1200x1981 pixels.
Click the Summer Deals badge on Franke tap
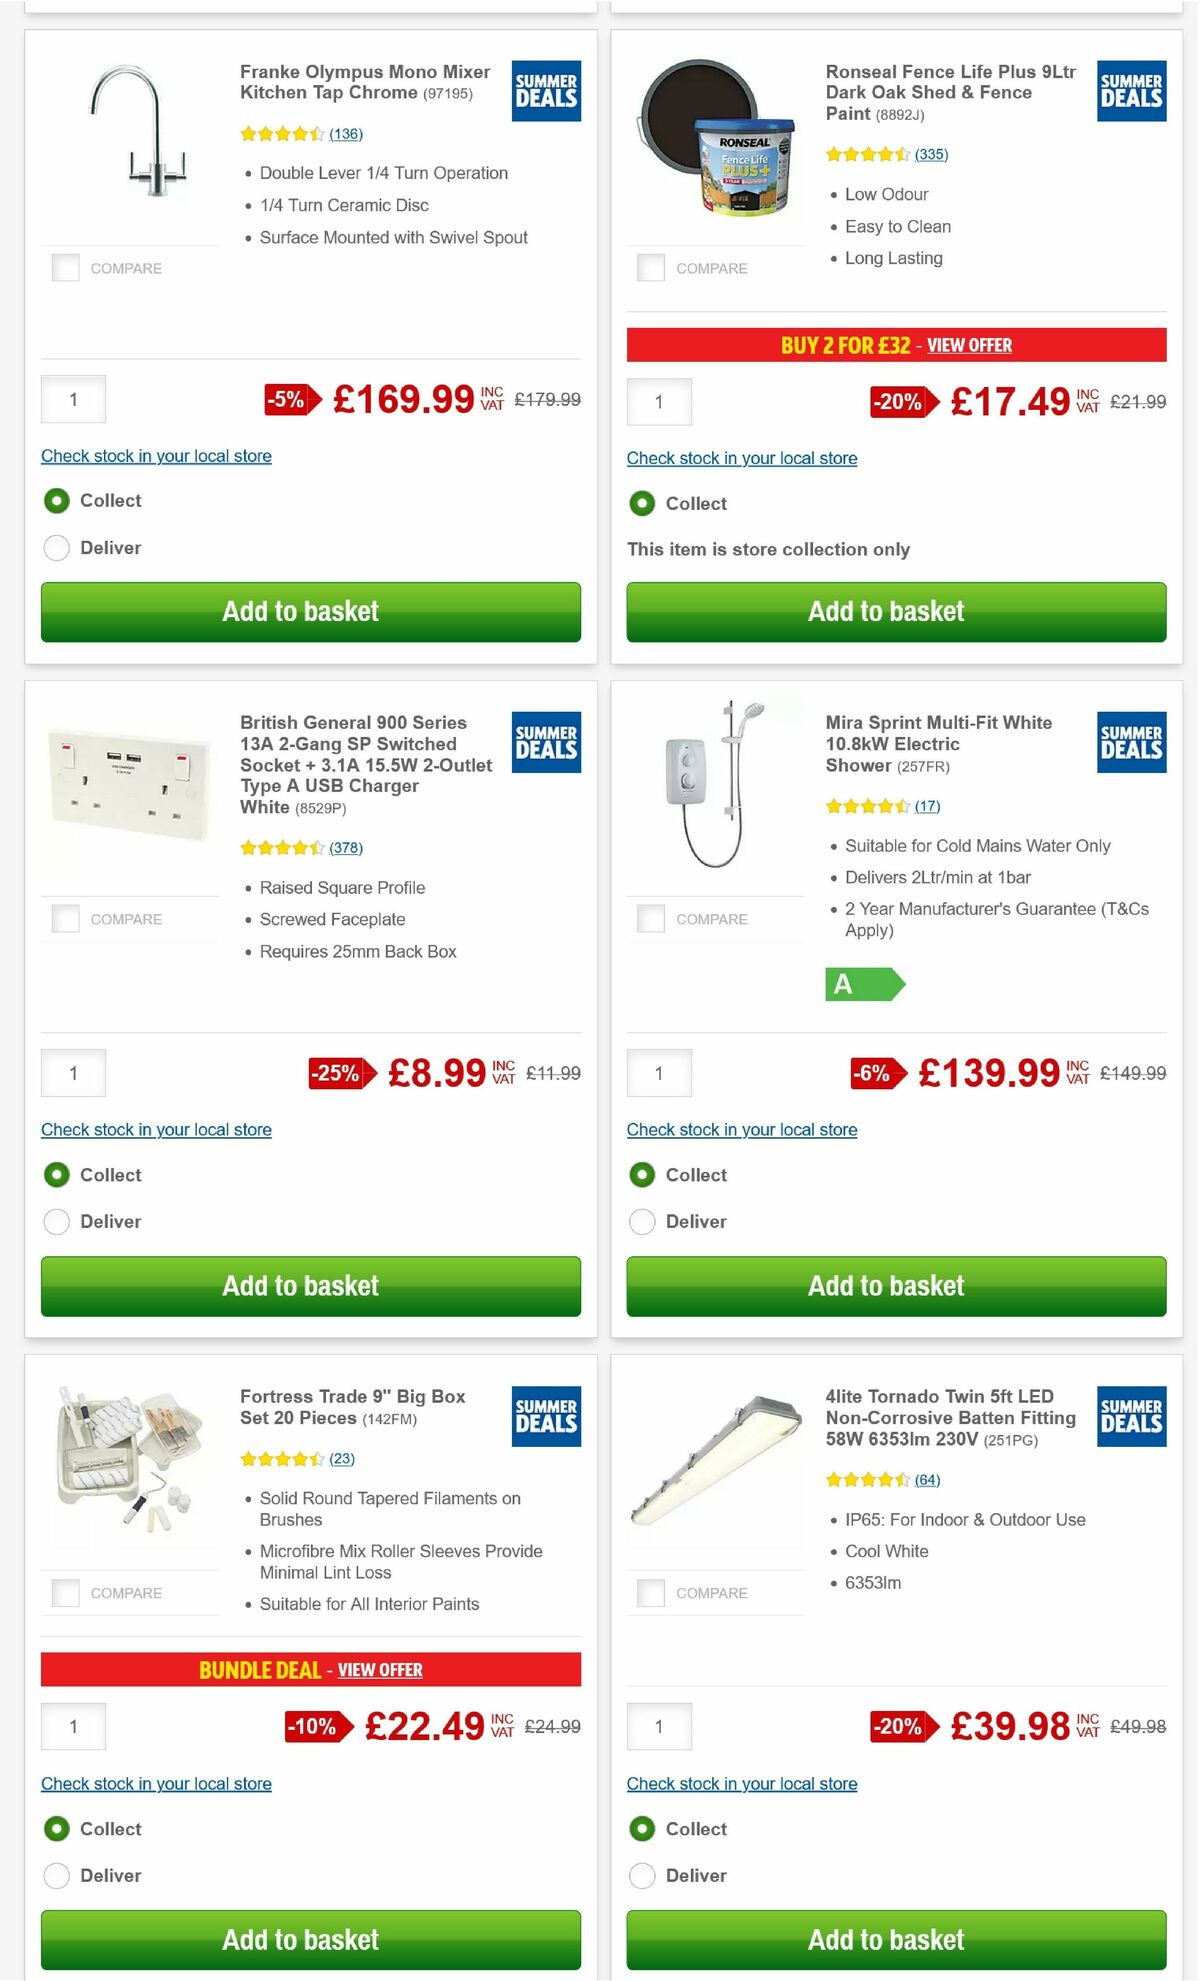click(546, 91)
